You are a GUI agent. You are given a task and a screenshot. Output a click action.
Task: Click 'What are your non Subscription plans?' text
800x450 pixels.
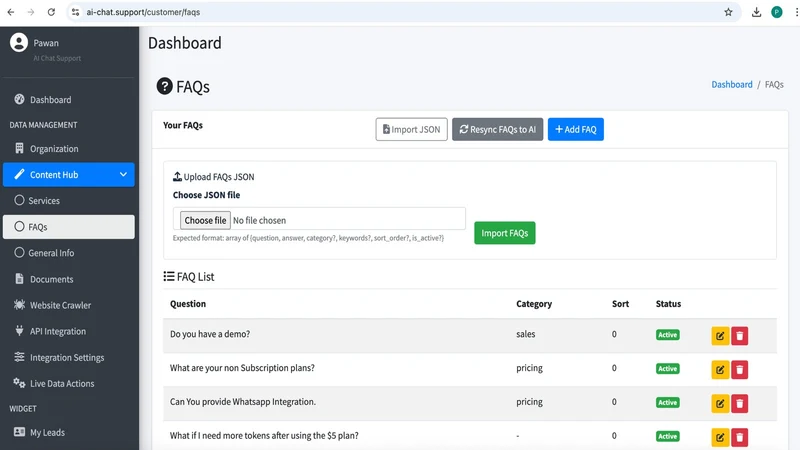pyautogui.click(x=242, y=368)
